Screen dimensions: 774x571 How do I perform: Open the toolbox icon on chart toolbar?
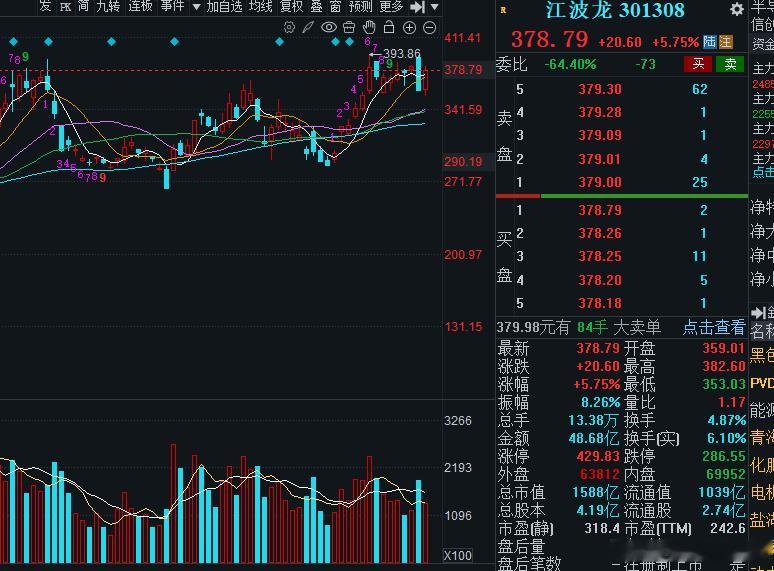click(x=349, y=28)
